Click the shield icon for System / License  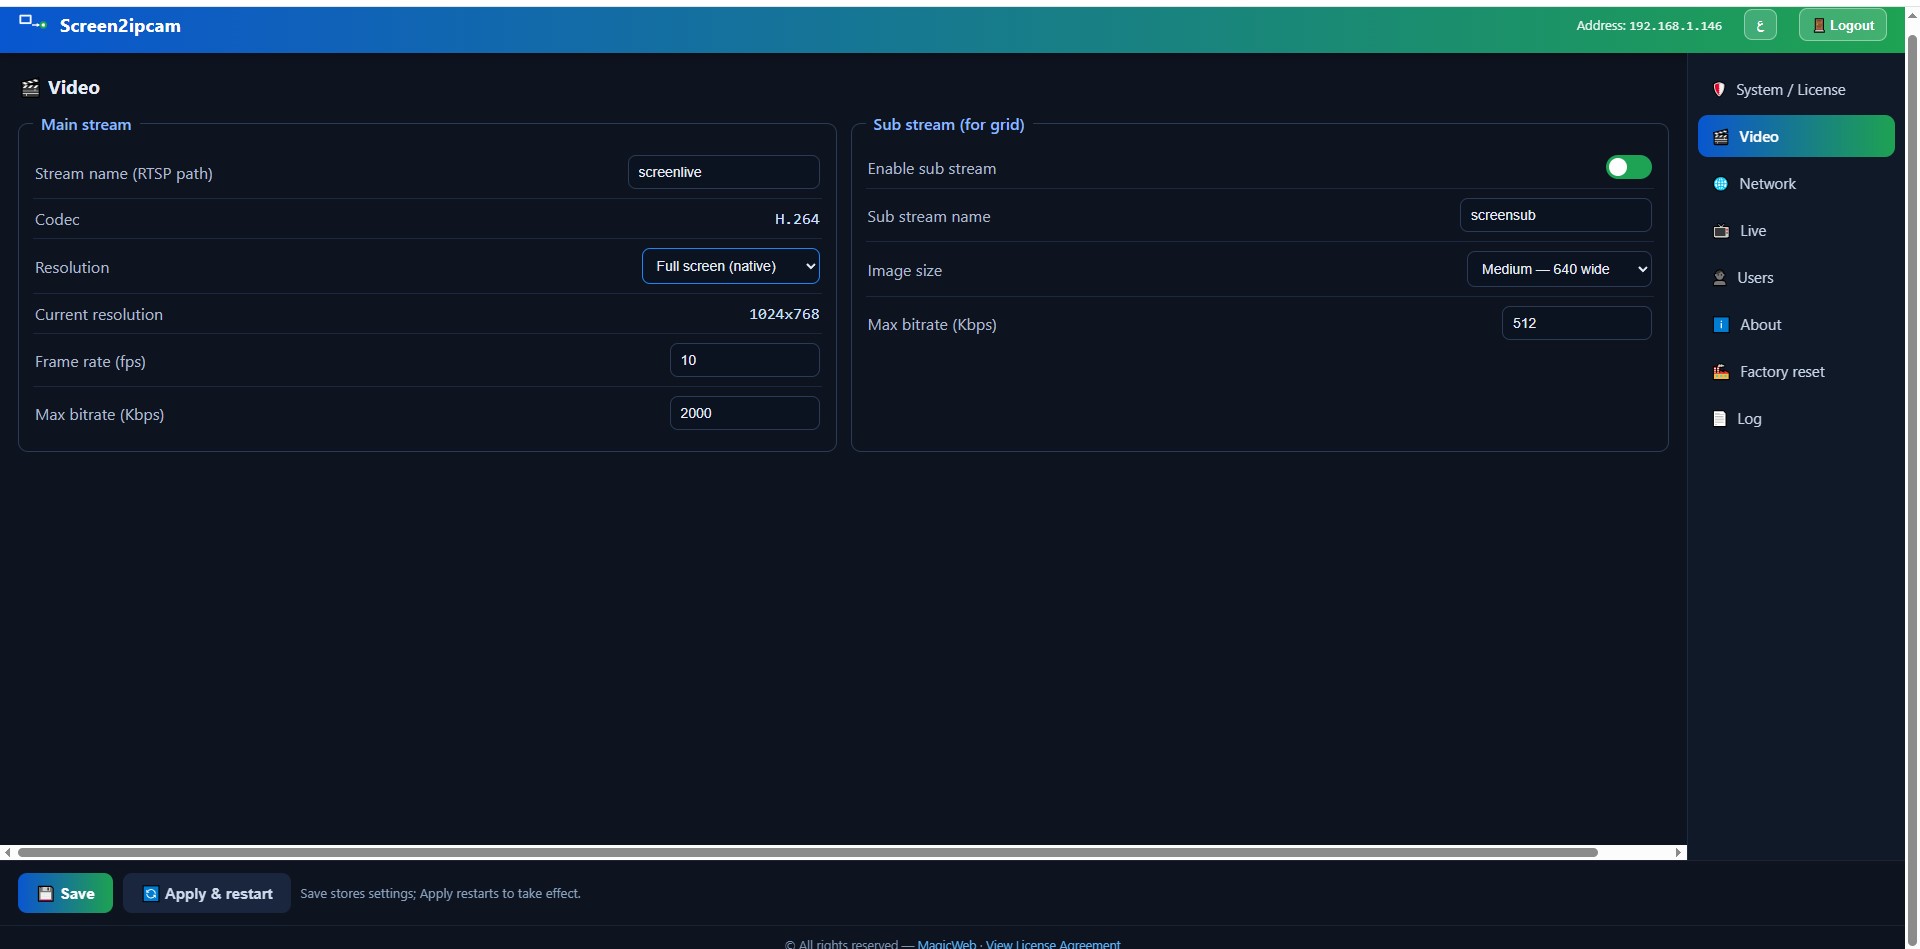point(1719,89)
